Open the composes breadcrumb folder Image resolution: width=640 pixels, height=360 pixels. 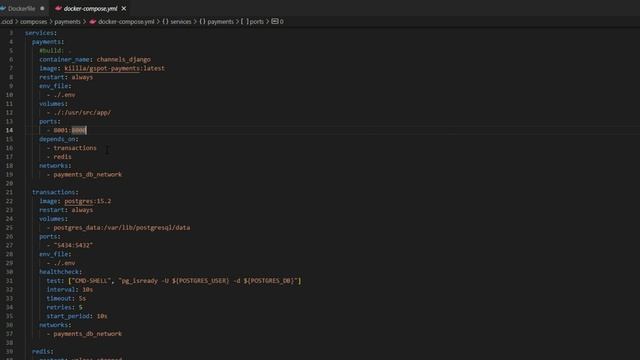pos(33,22)
